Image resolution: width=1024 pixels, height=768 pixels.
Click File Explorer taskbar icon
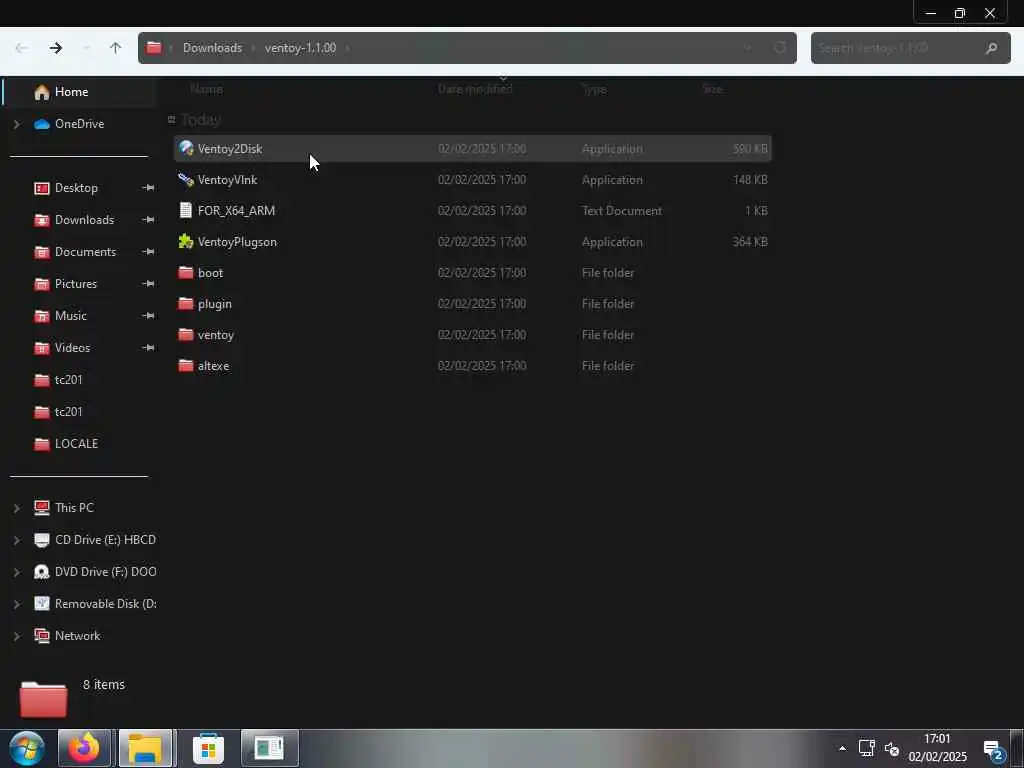pos(146,748)
